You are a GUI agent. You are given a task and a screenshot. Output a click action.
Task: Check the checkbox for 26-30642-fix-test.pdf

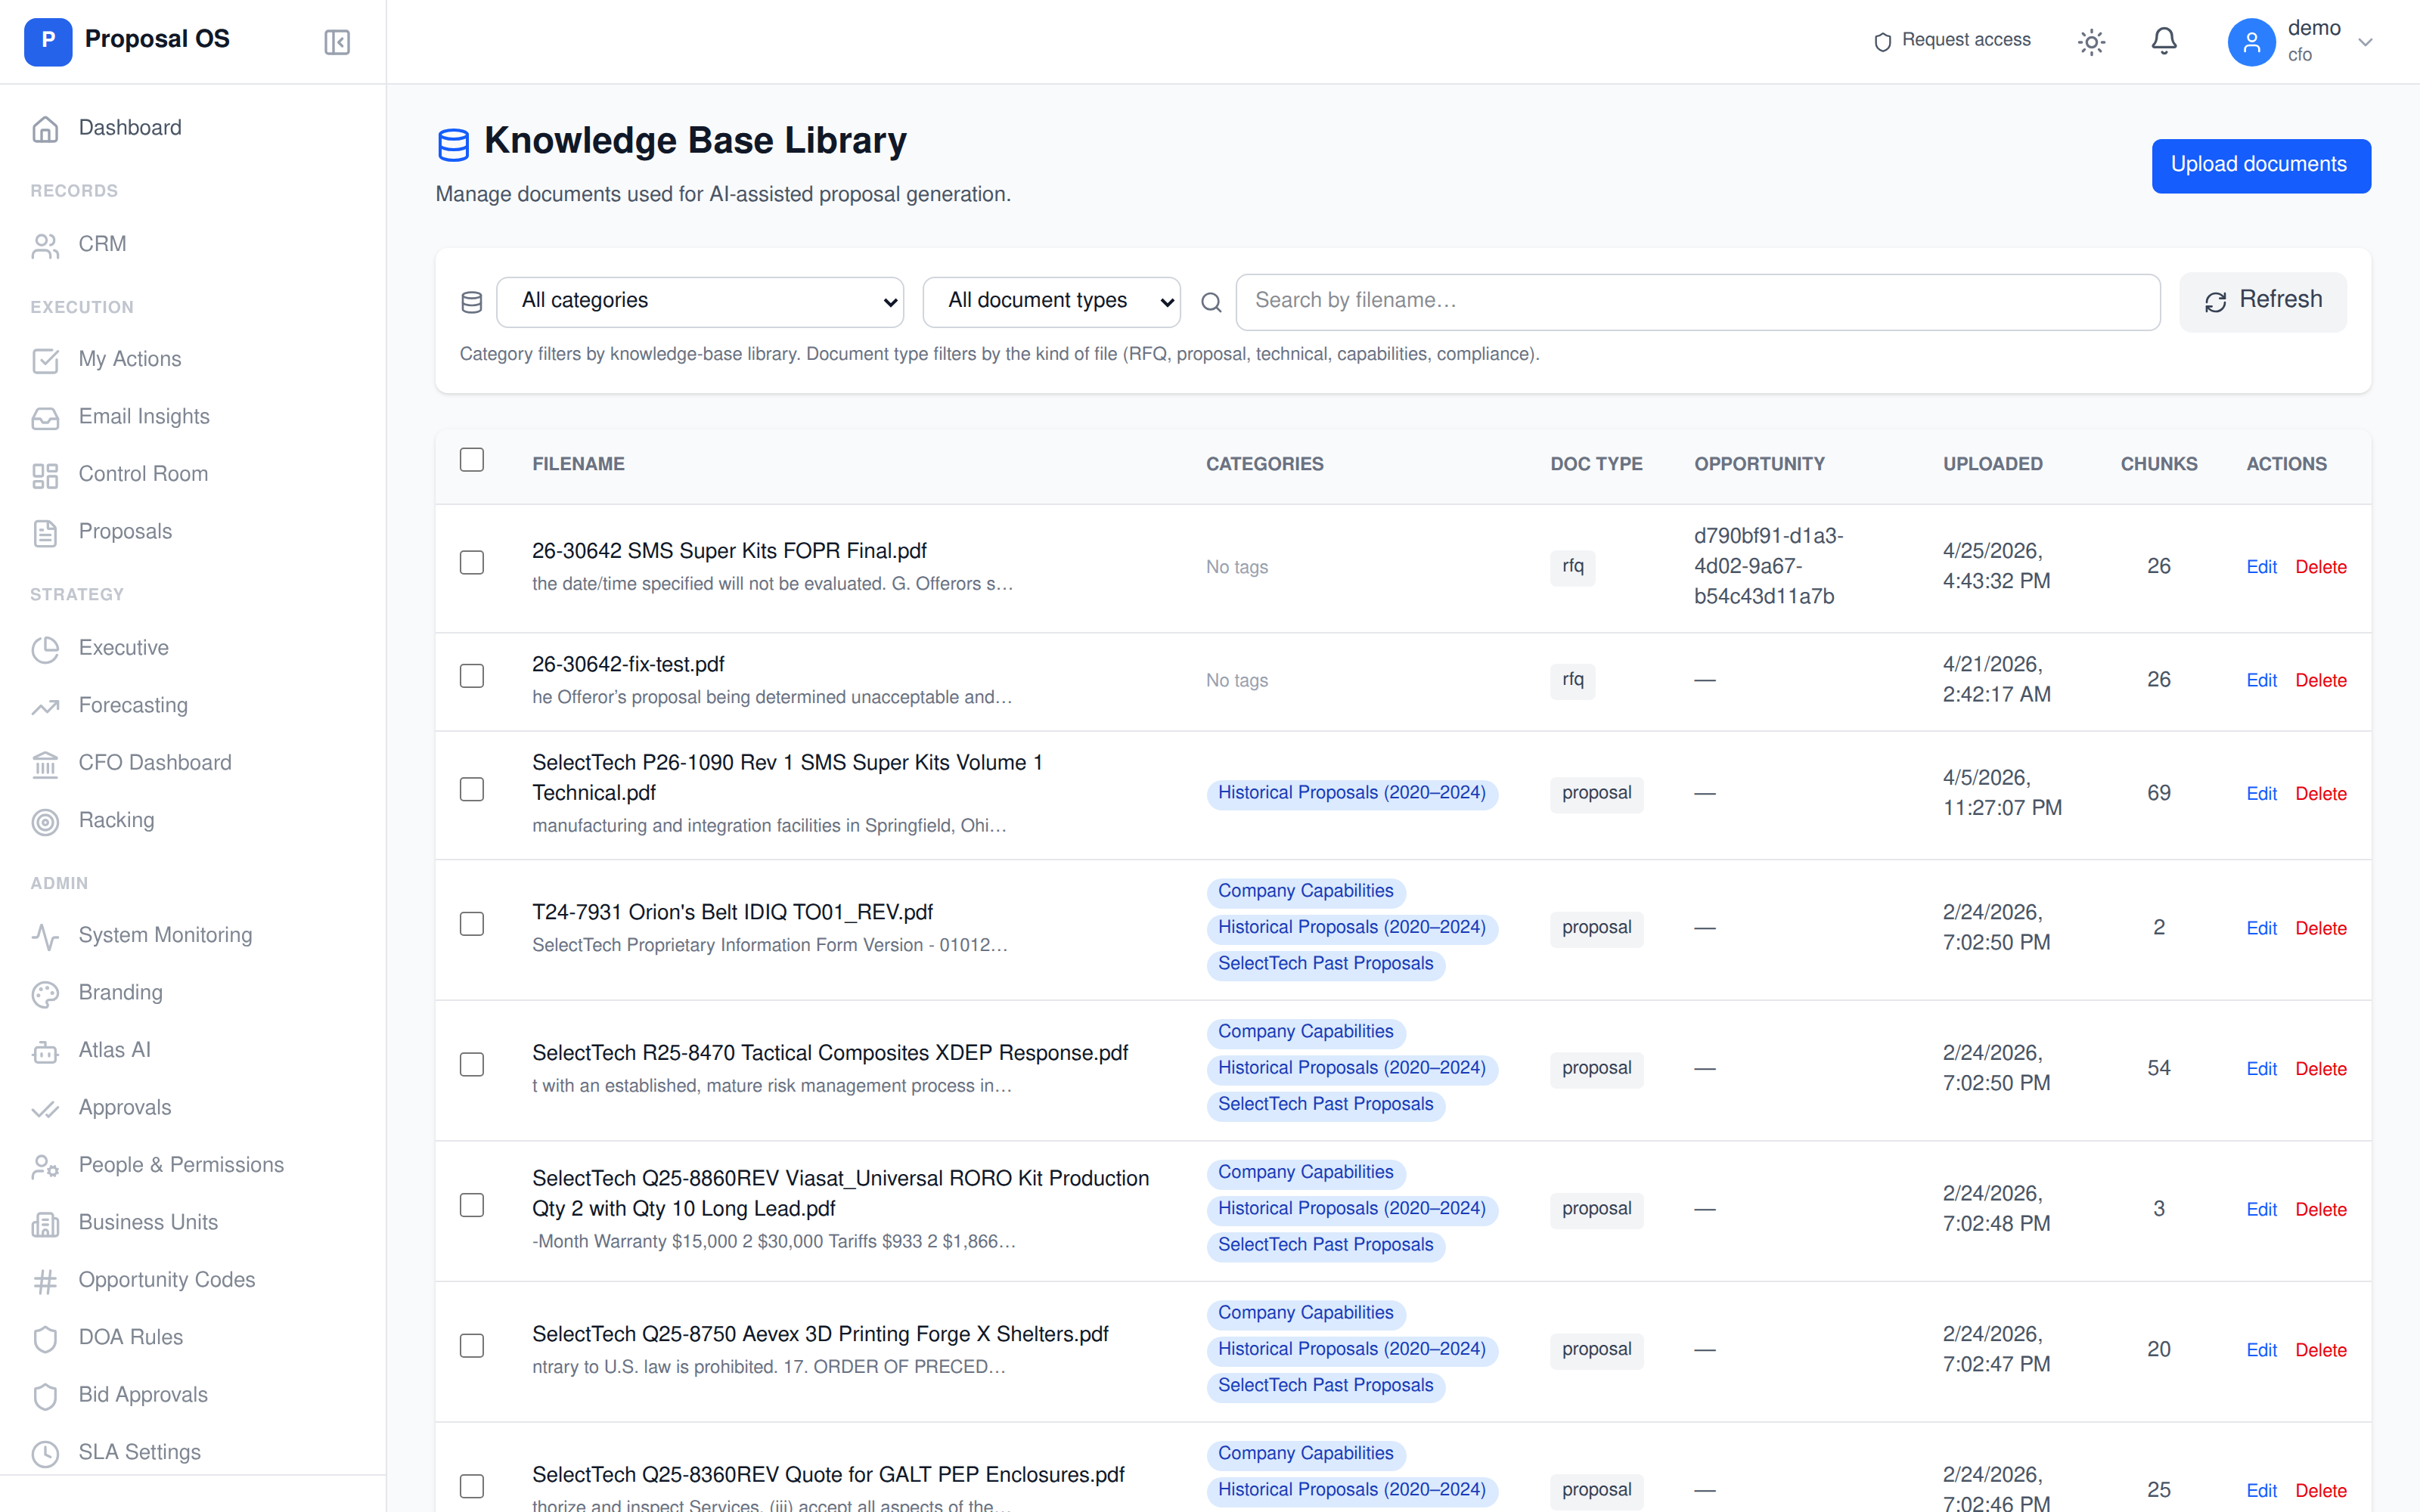click(471, 675)
